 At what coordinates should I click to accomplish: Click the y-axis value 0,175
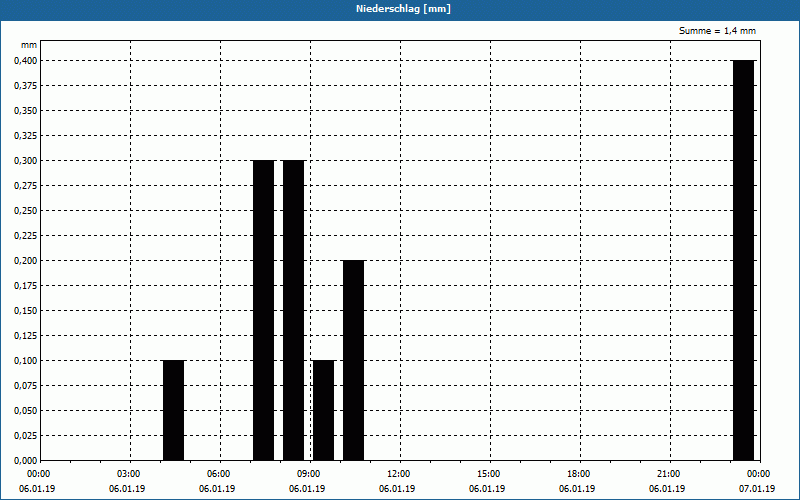pos(26,286)
